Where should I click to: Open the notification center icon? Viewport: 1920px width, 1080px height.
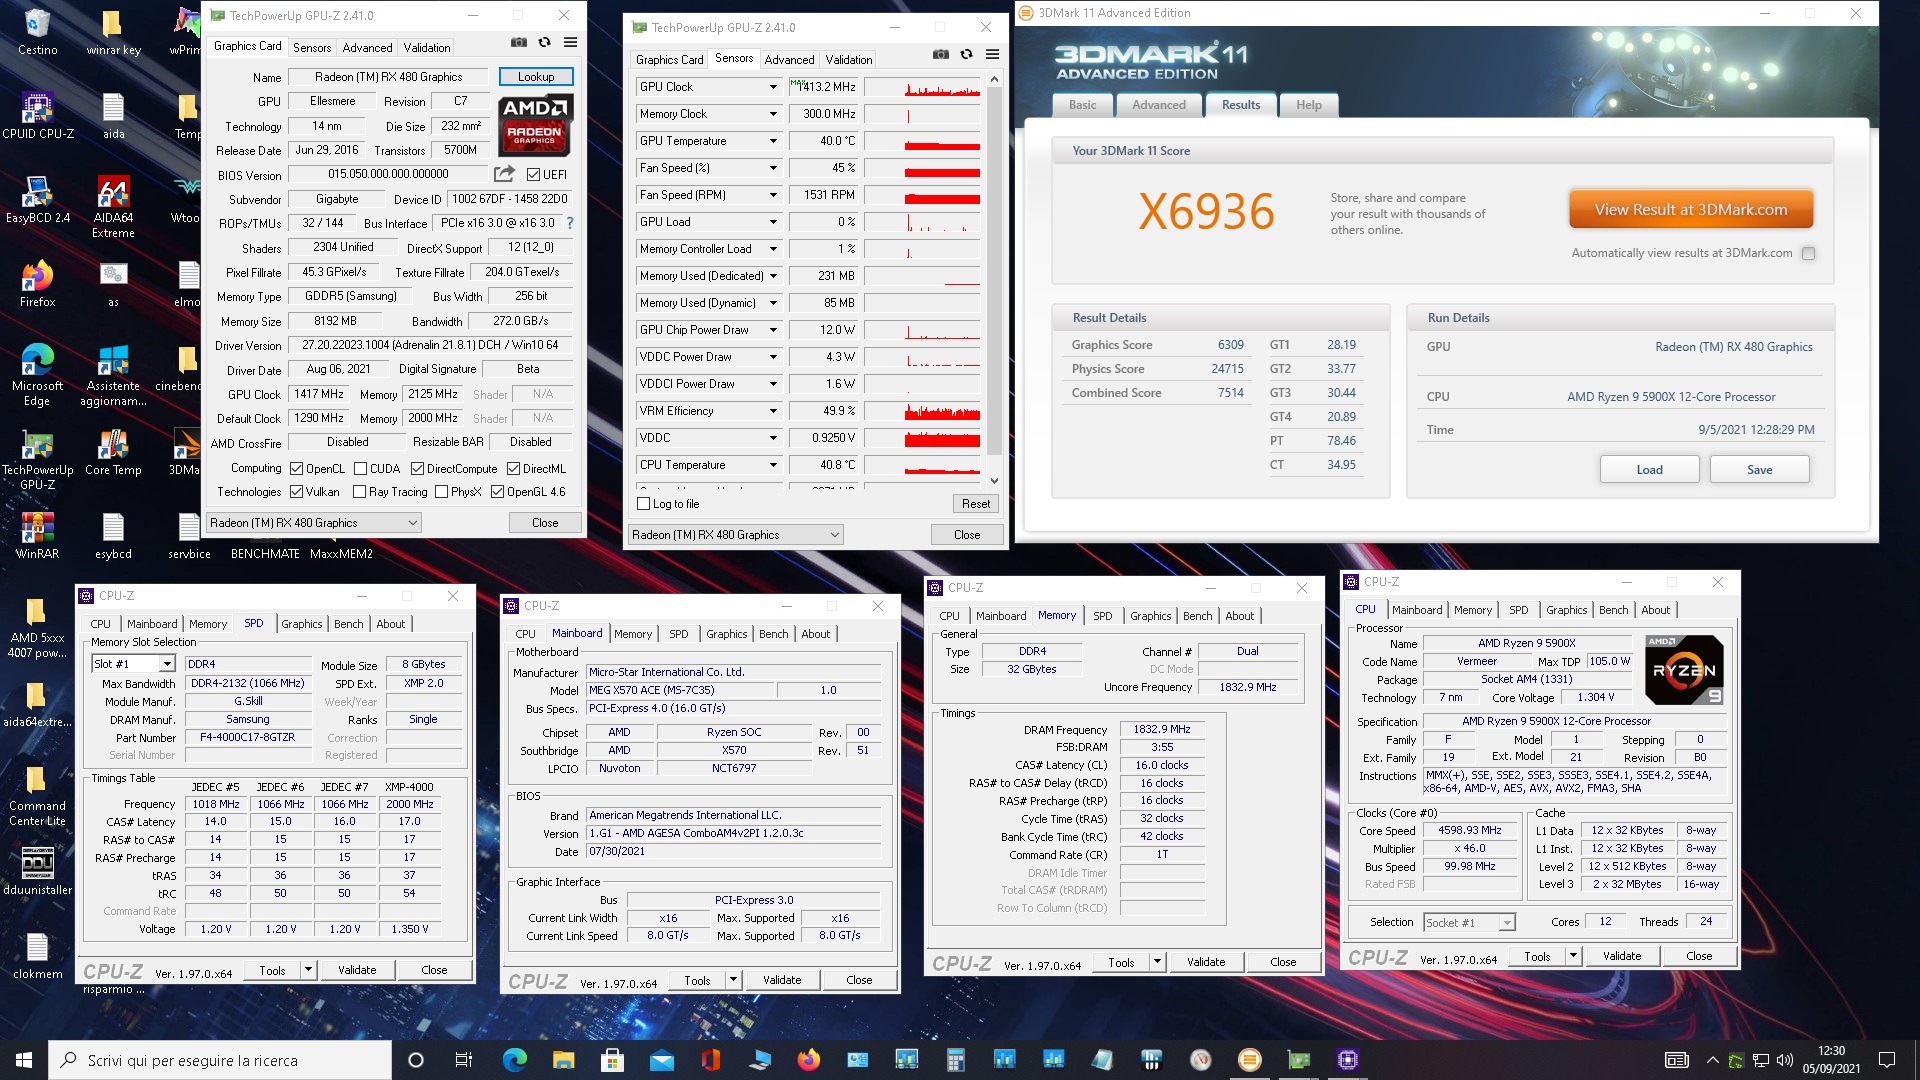1887,1060
